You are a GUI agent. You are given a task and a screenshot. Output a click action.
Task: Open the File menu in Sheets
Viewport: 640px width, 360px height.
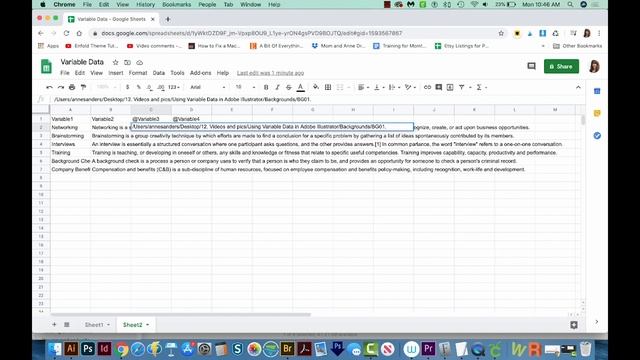[x=65, y=73]
